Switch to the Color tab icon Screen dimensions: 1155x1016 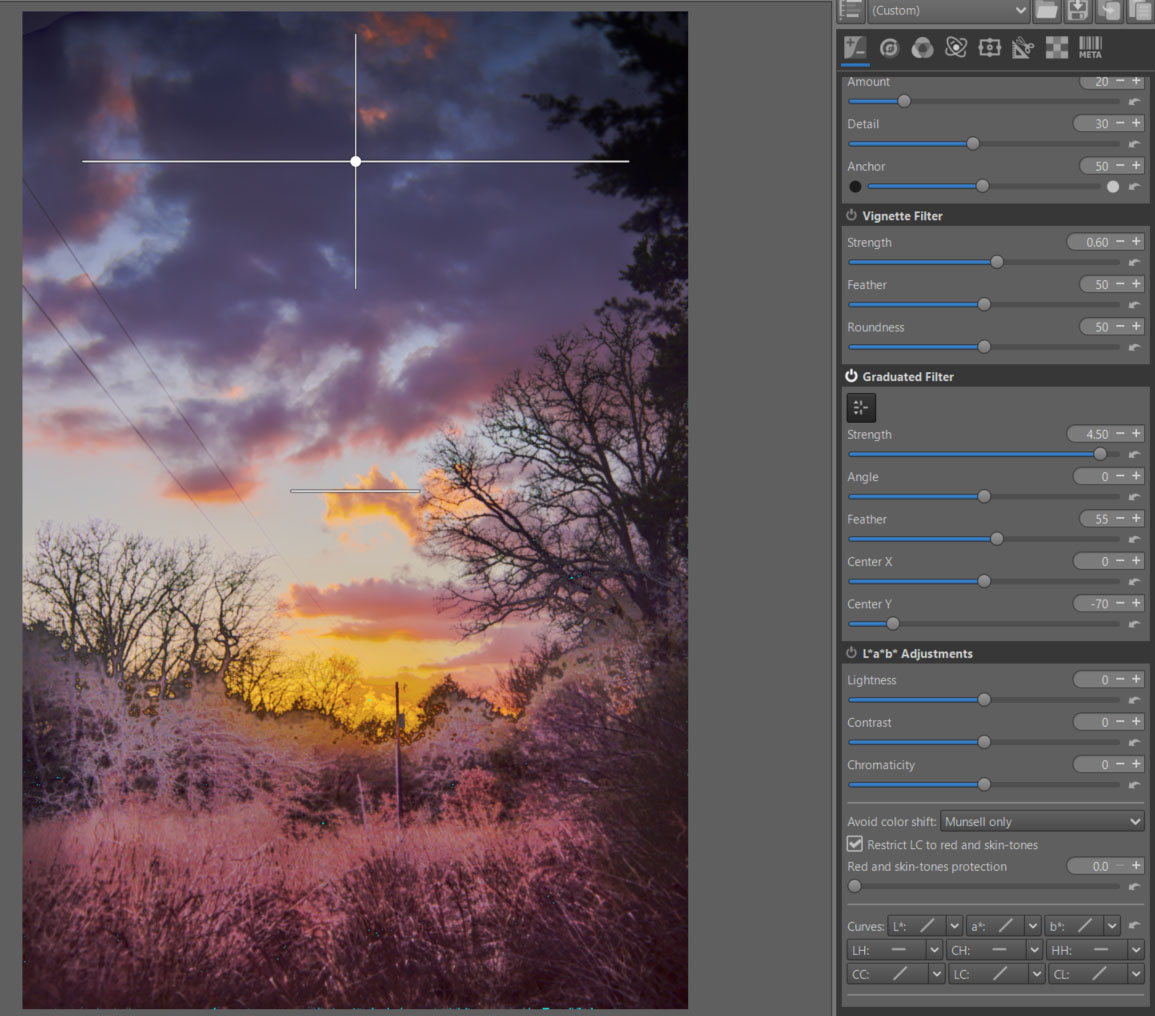point(922,48)
